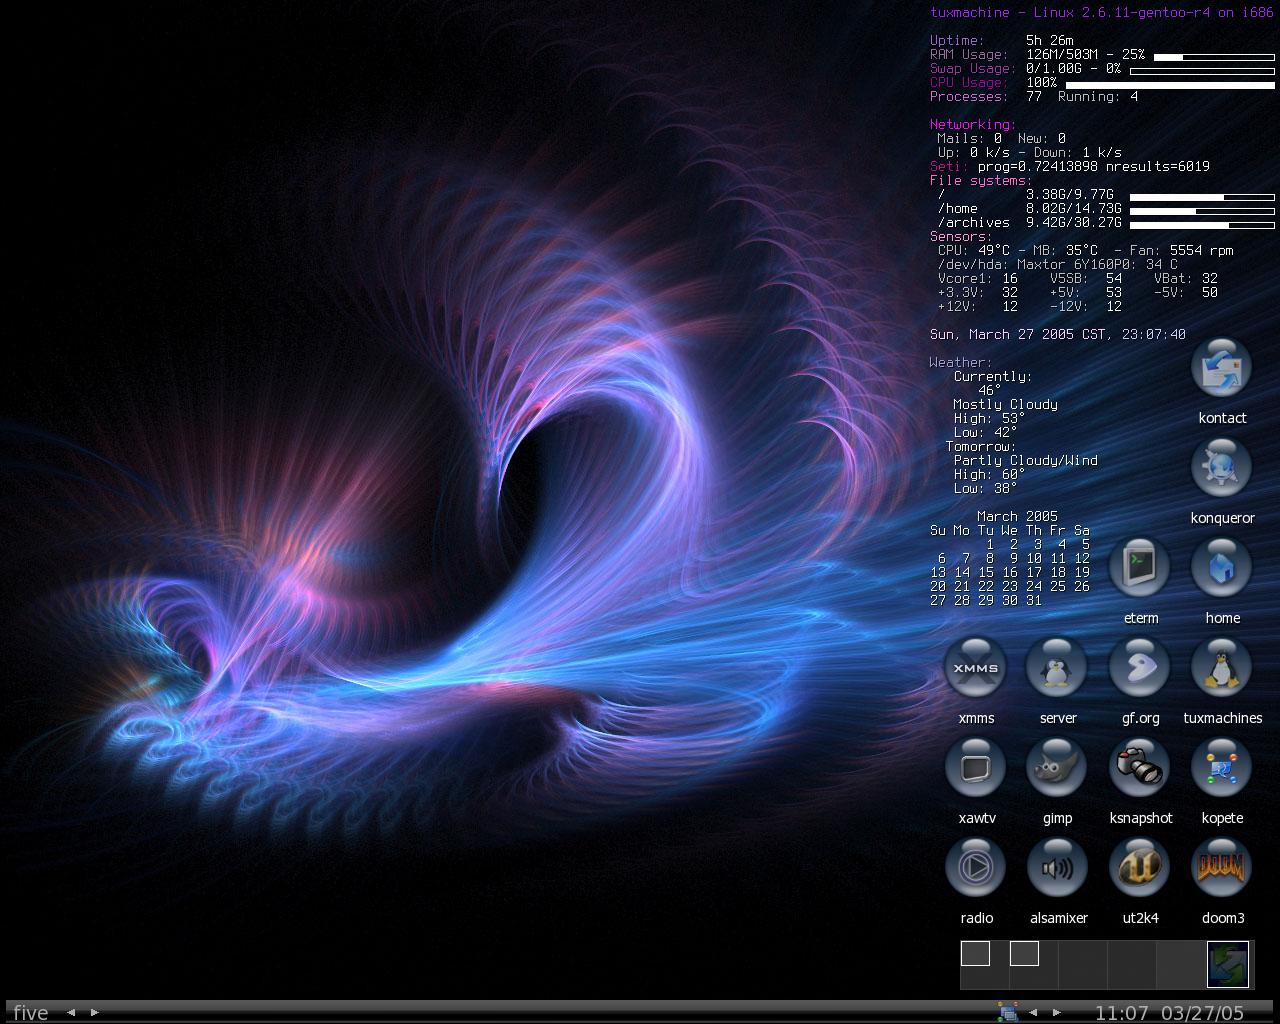Click the left arrow beside the toolbar clock

pyautogui.click(x=1033, y=1012)
